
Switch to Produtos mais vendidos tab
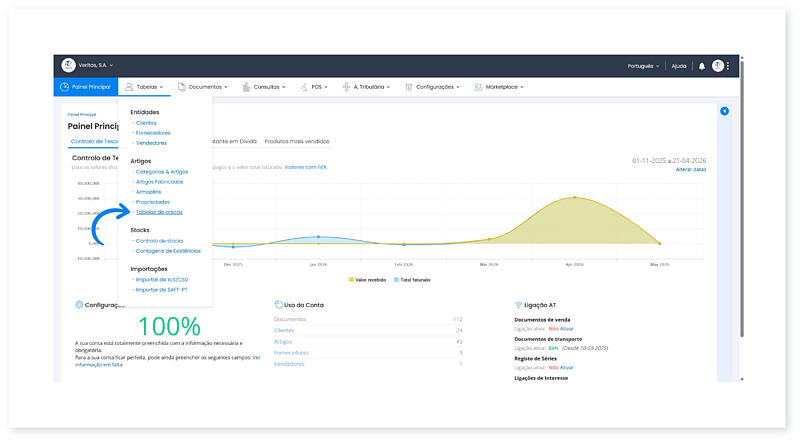click(x=296, y=141)
